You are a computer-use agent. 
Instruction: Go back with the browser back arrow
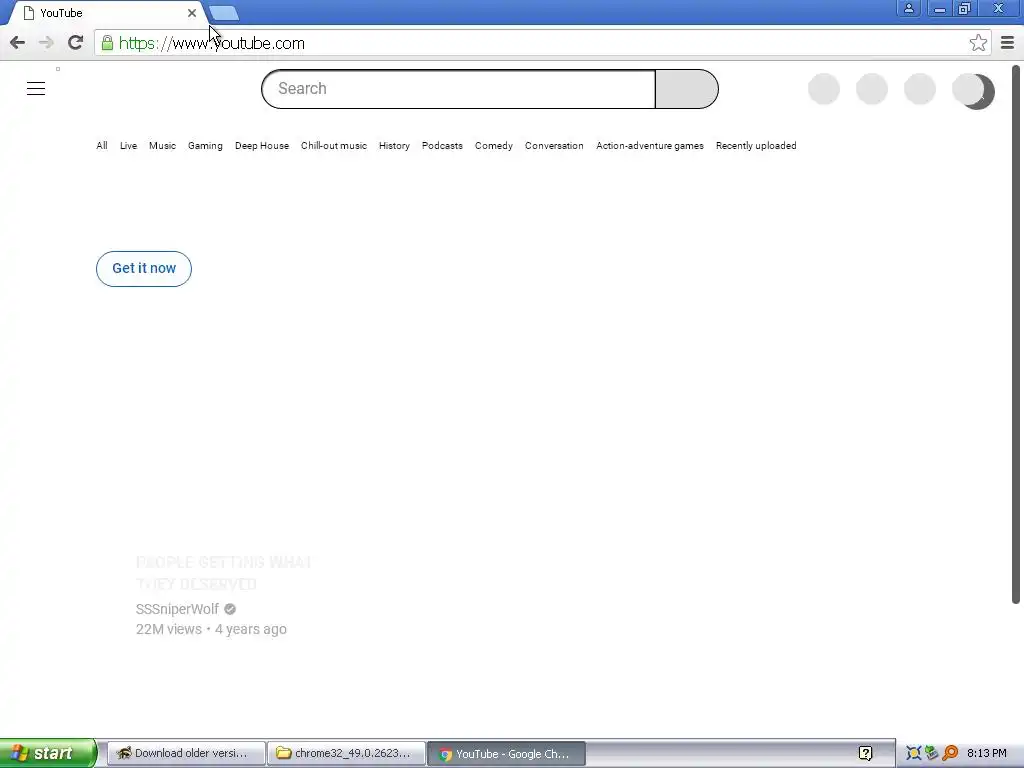pos(18,43)
